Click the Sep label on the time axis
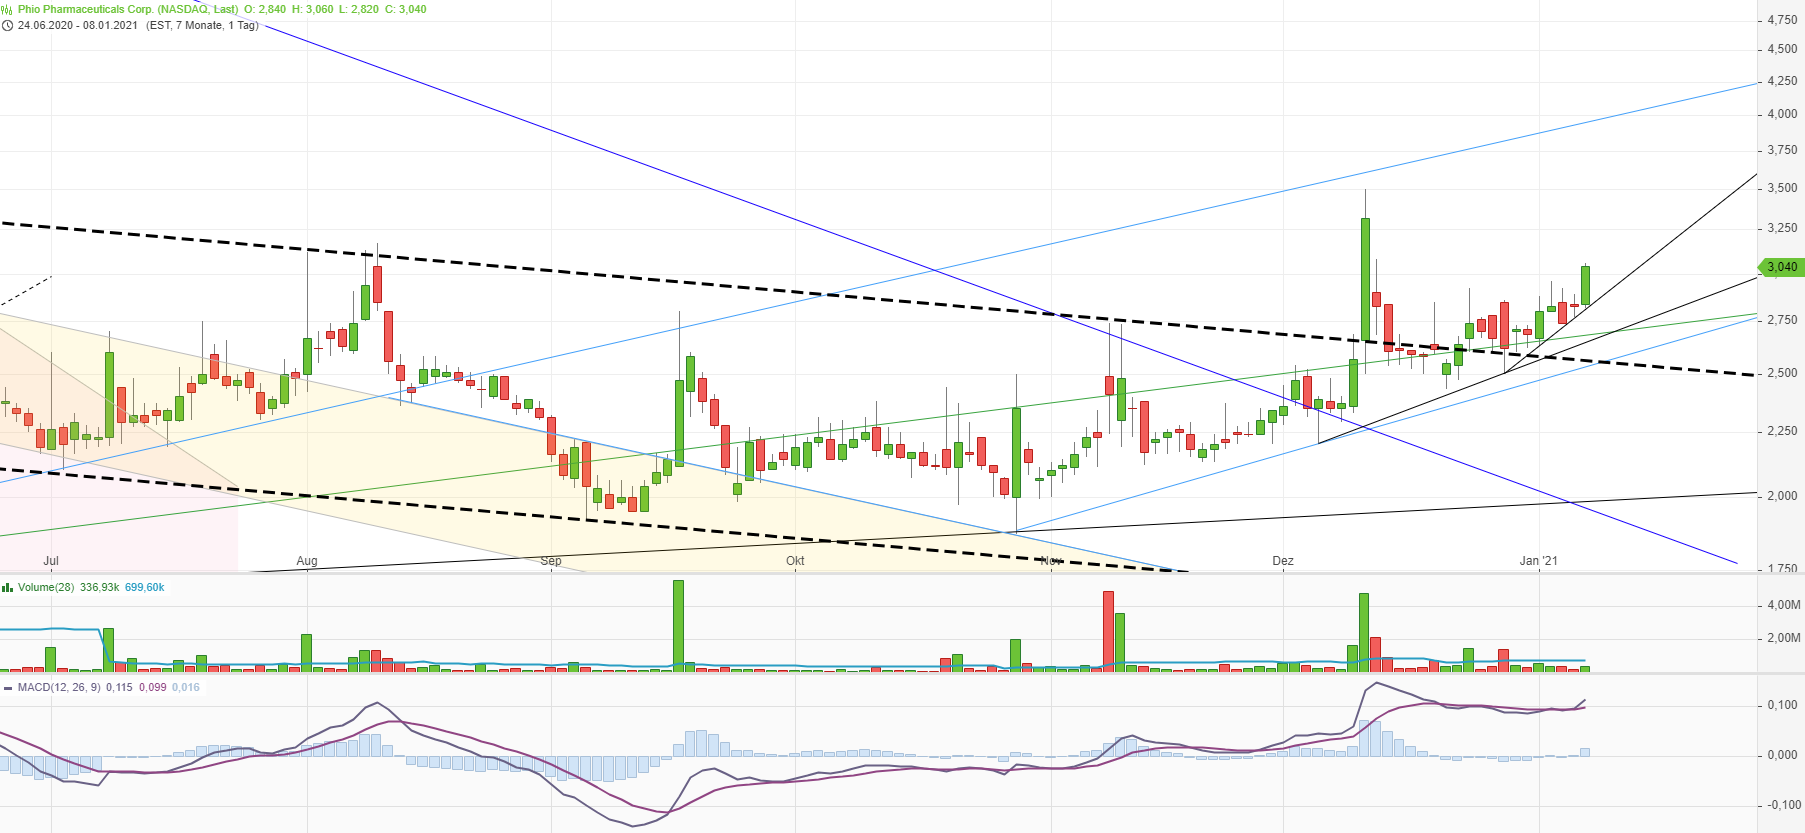This screenshot has height=833, width=1805. [x=551, y=561]
